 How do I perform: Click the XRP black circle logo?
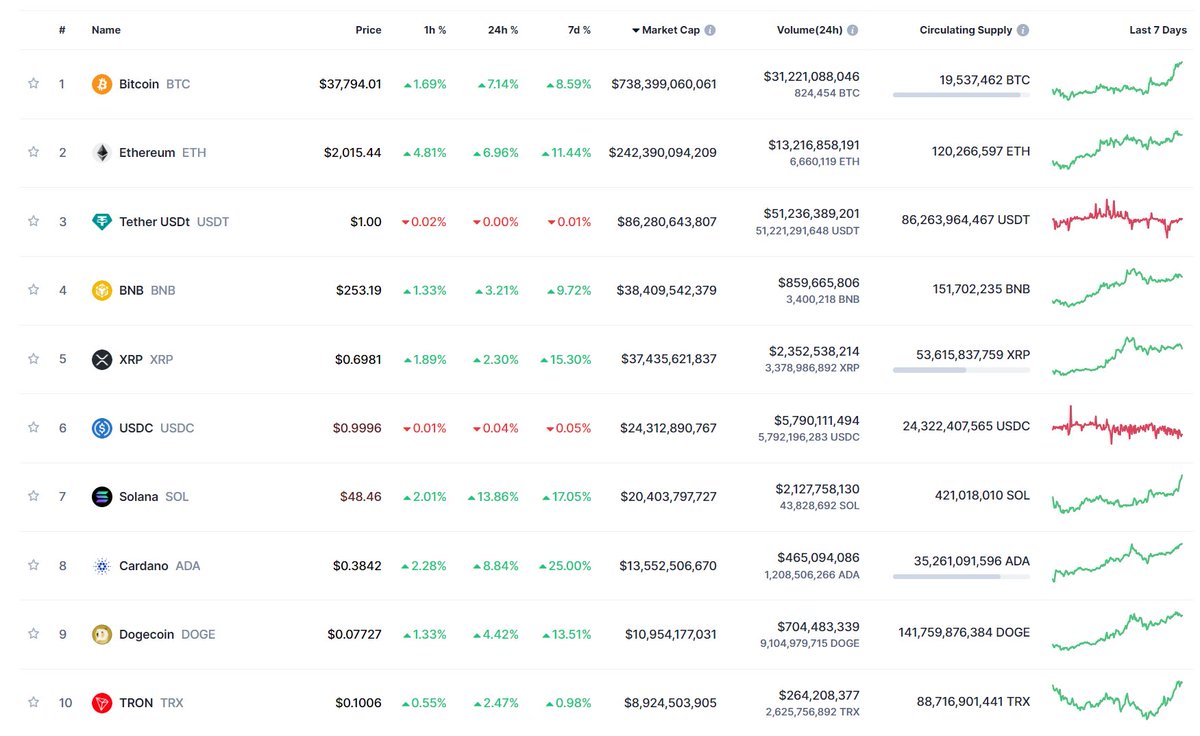coord(101,359)
